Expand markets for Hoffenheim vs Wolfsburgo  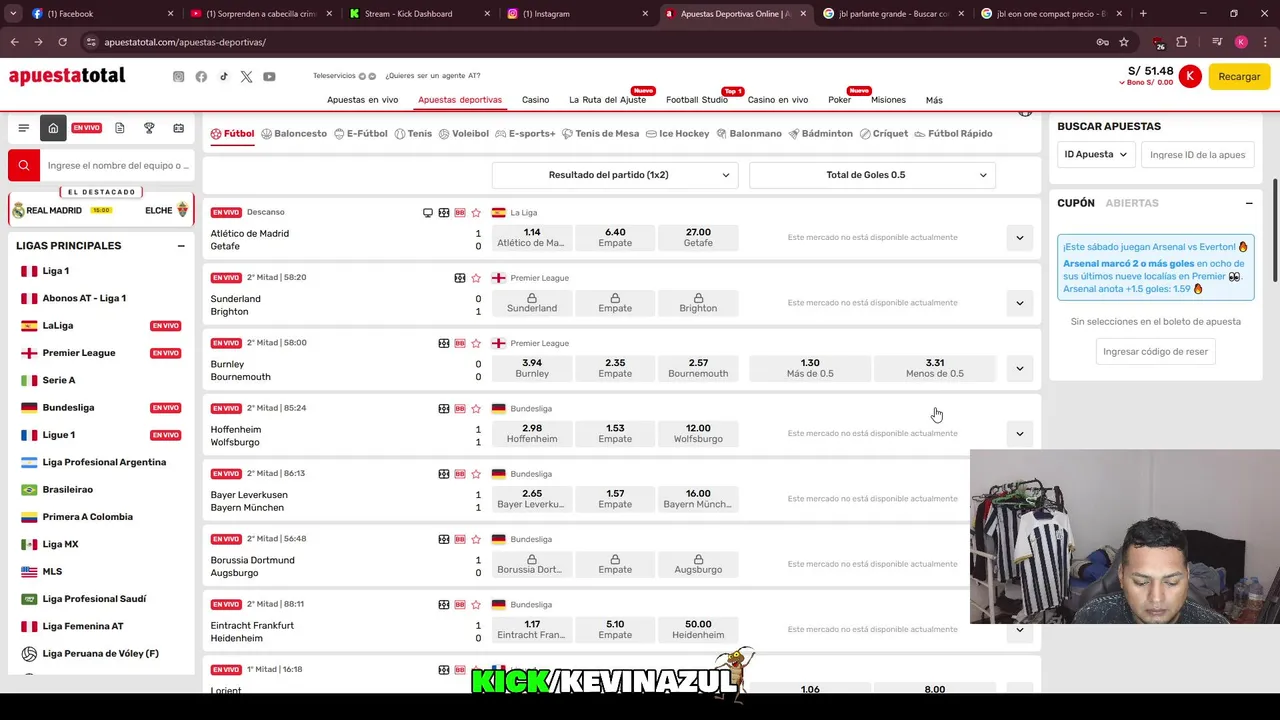tap(1019, 433)
